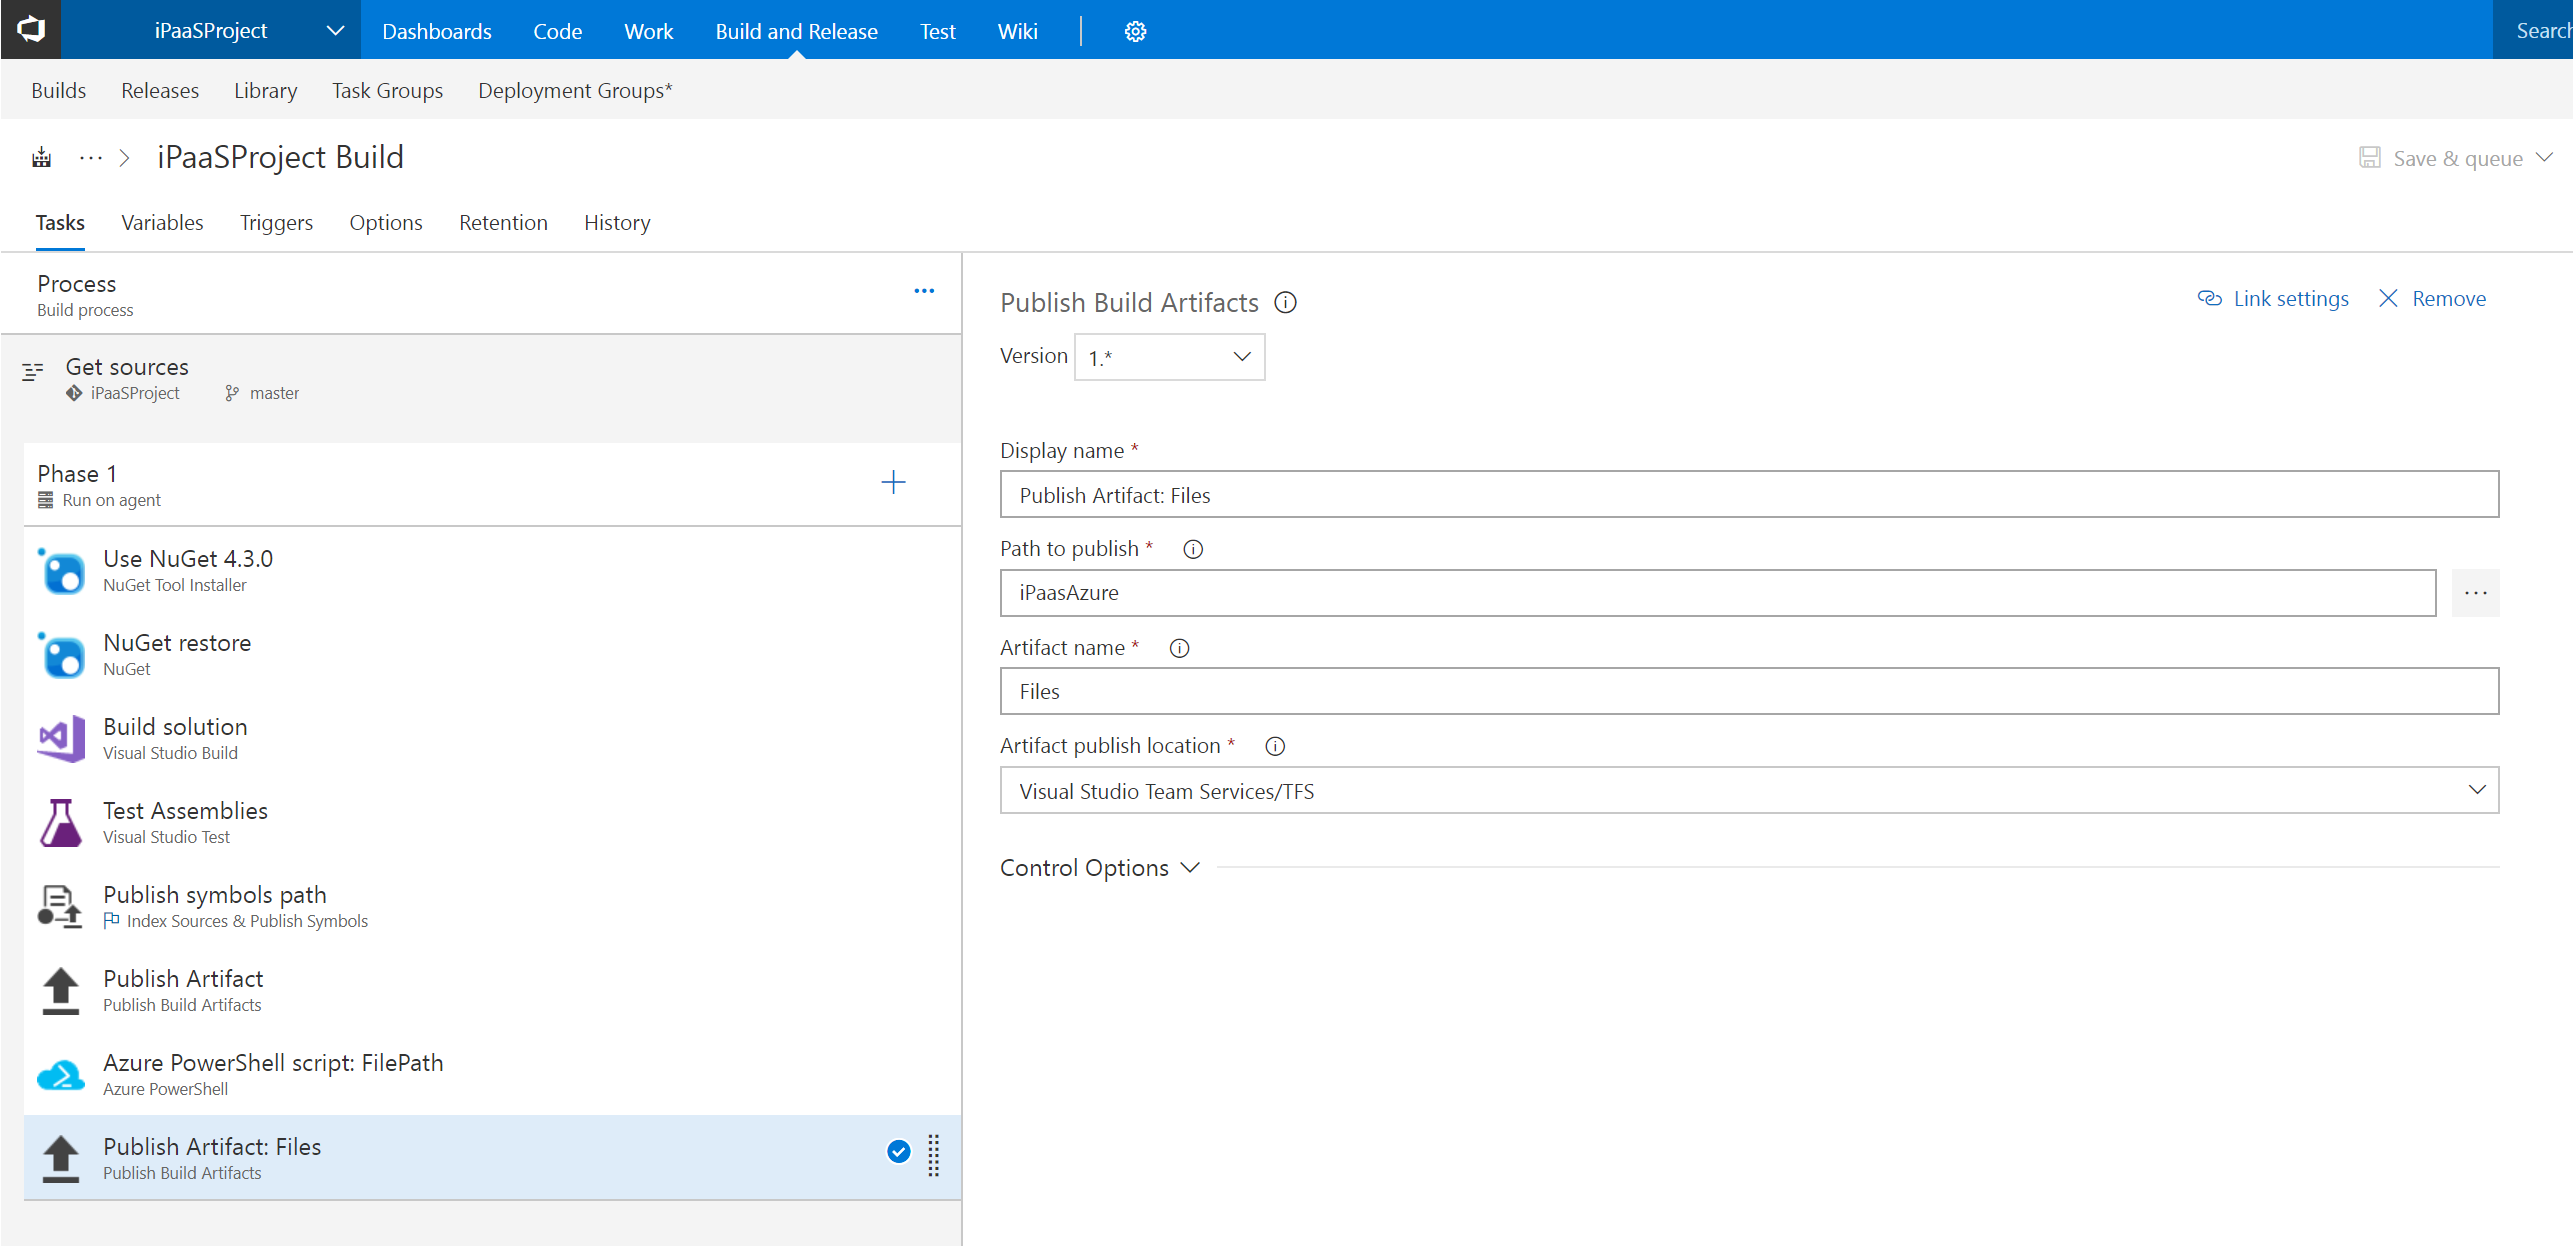
Task: Open the Task Groups page
Action: point(387,91)
